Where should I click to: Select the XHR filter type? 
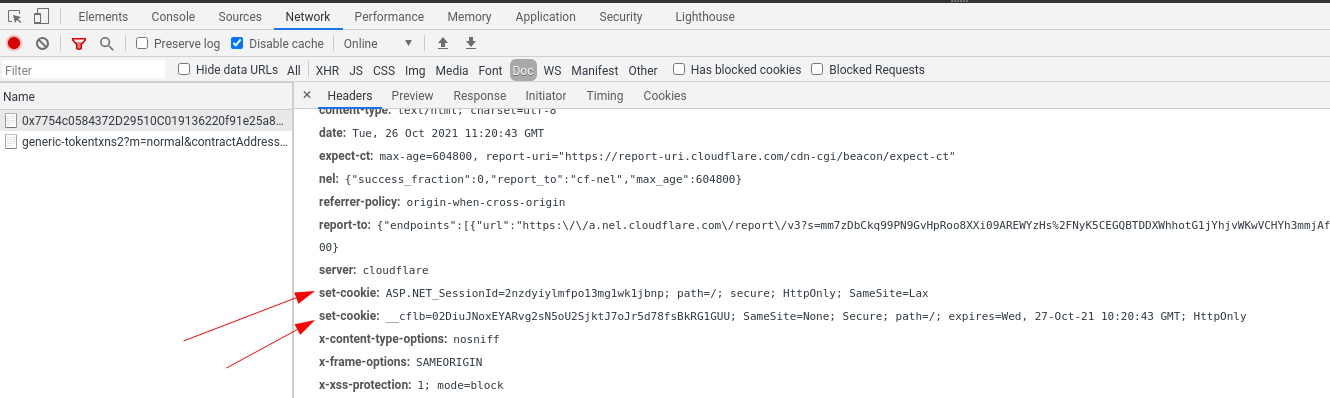327,70
